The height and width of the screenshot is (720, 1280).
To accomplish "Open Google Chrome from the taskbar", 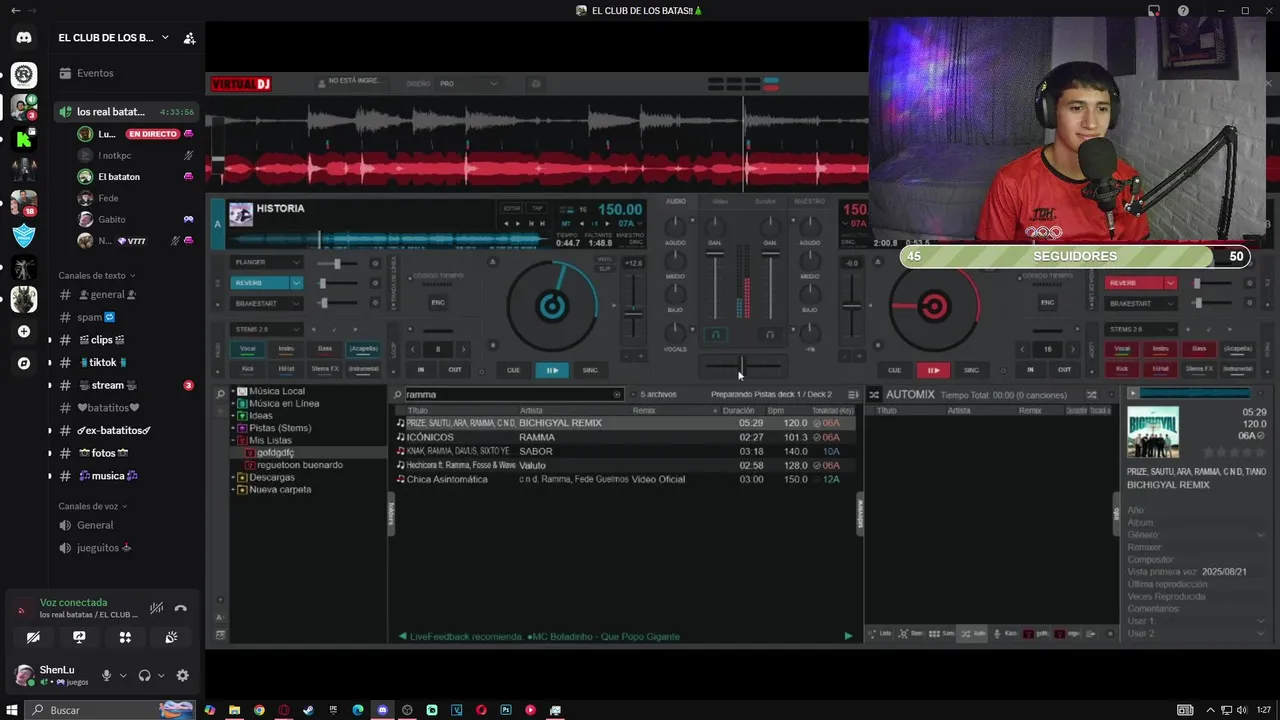I will tap(259, 710).
